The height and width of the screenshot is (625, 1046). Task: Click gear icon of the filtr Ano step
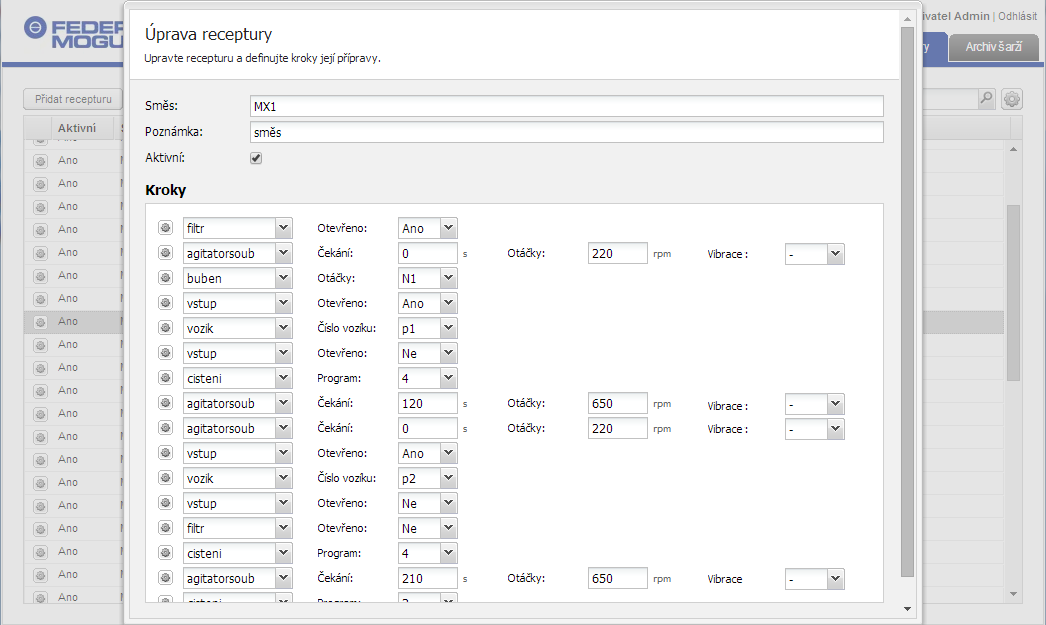point(165,227)
